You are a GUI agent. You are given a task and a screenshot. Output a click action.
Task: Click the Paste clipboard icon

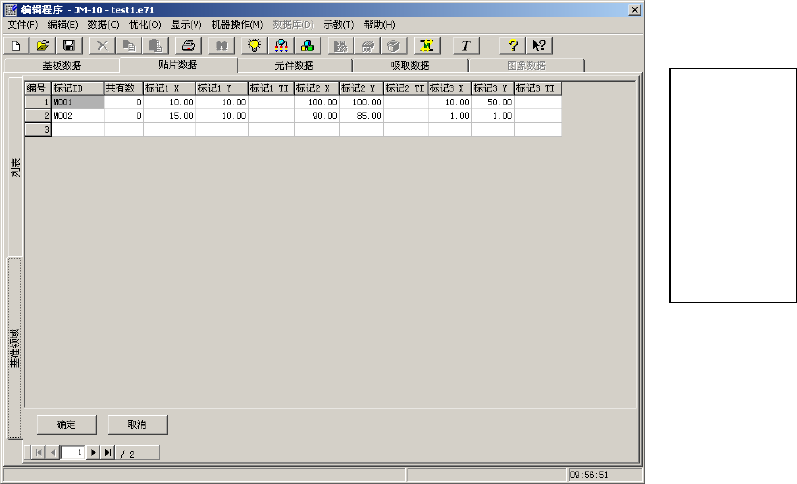tap(156, 46)
